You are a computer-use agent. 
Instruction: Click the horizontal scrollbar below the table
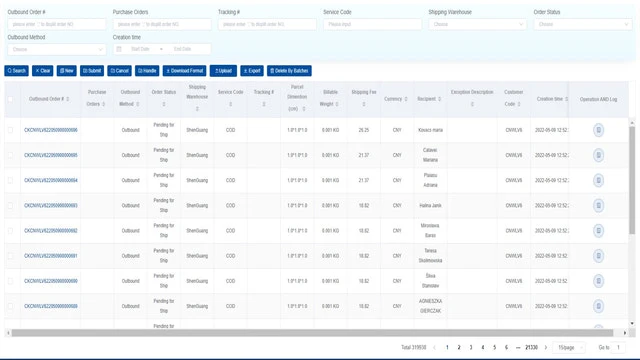click(x=312, y=333)
